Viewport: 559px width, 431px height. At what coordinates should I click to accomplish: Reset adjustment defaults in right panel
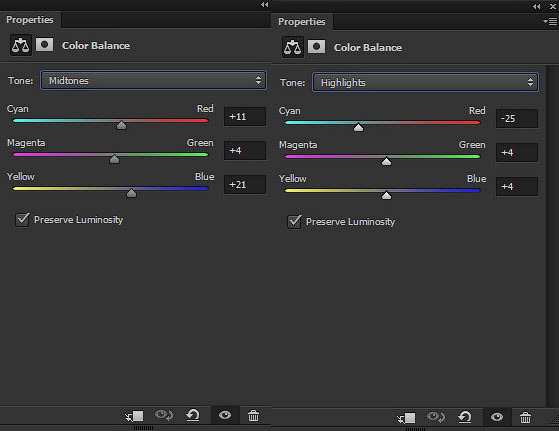click(x=465, y=417)
